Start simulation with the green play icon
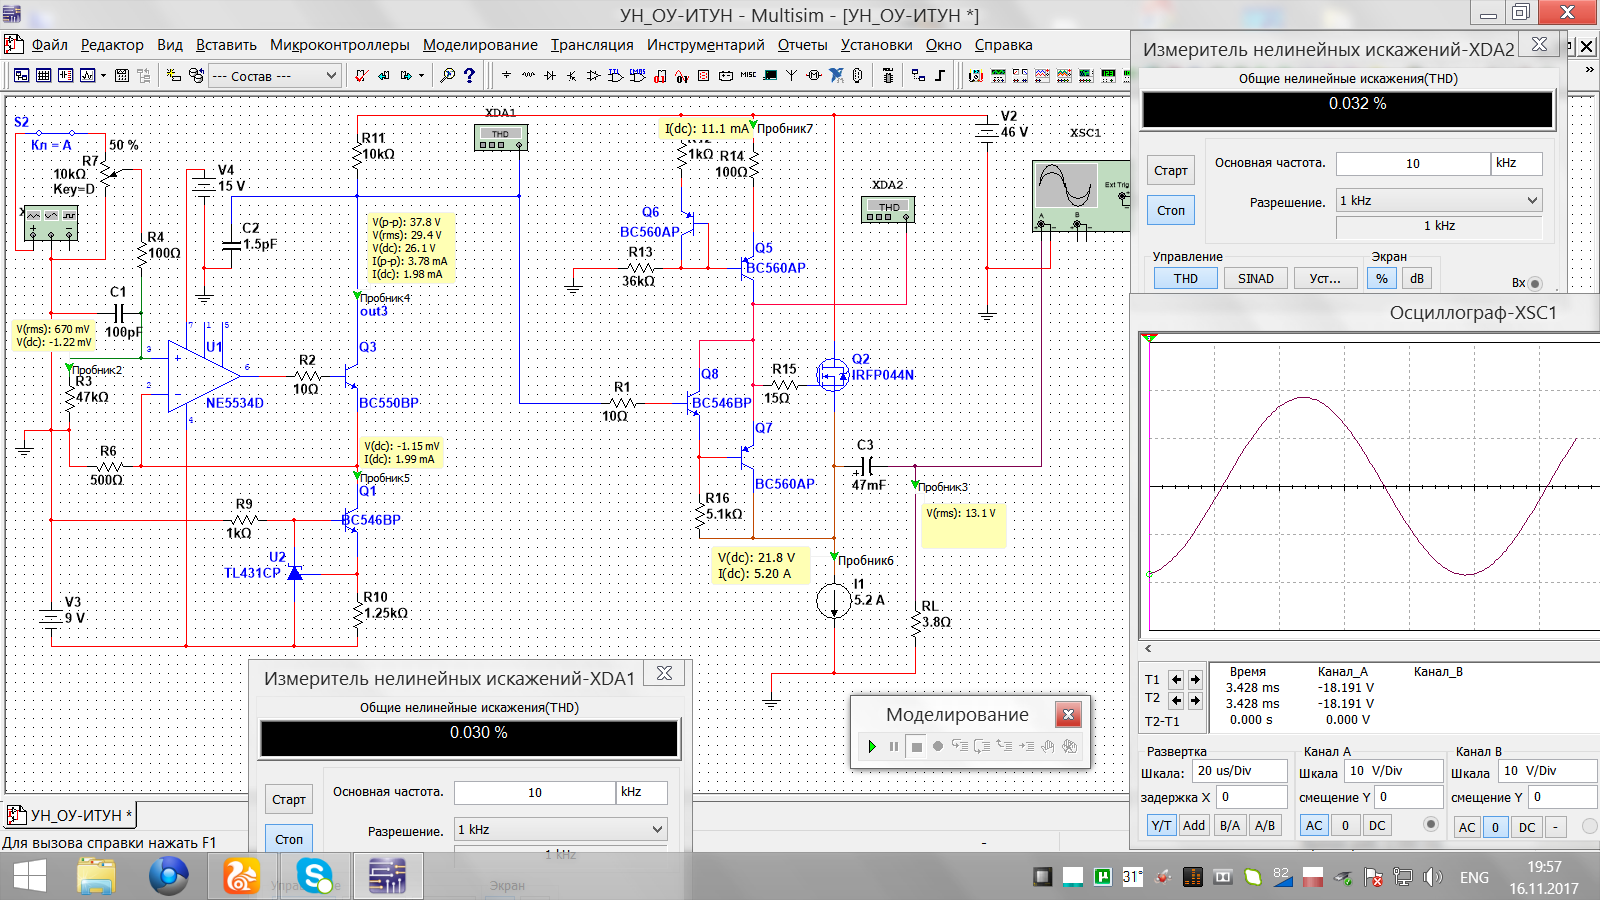The width and height of the screenshot is (1600, 900). pos(872,746)
